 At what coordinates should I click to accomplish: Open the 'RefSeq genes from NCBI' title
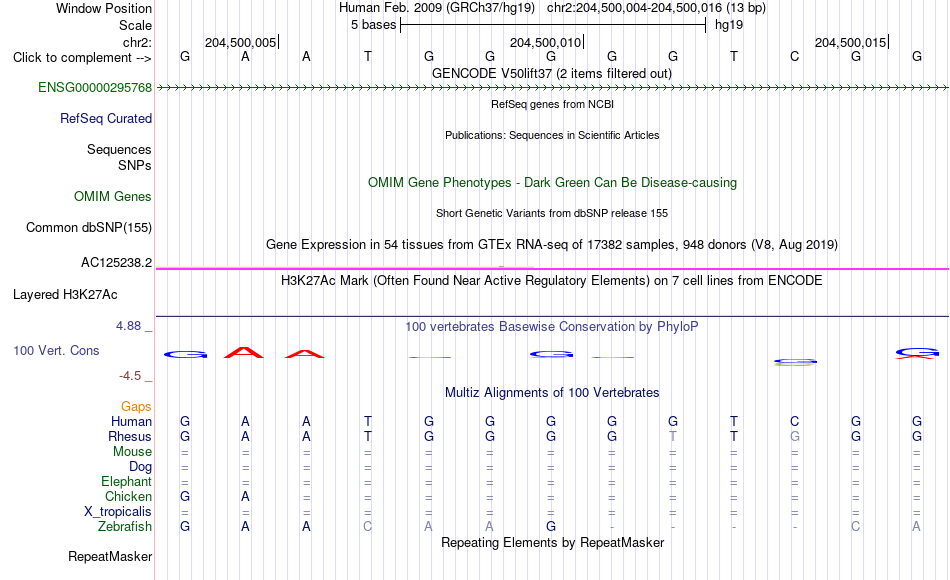552,104
